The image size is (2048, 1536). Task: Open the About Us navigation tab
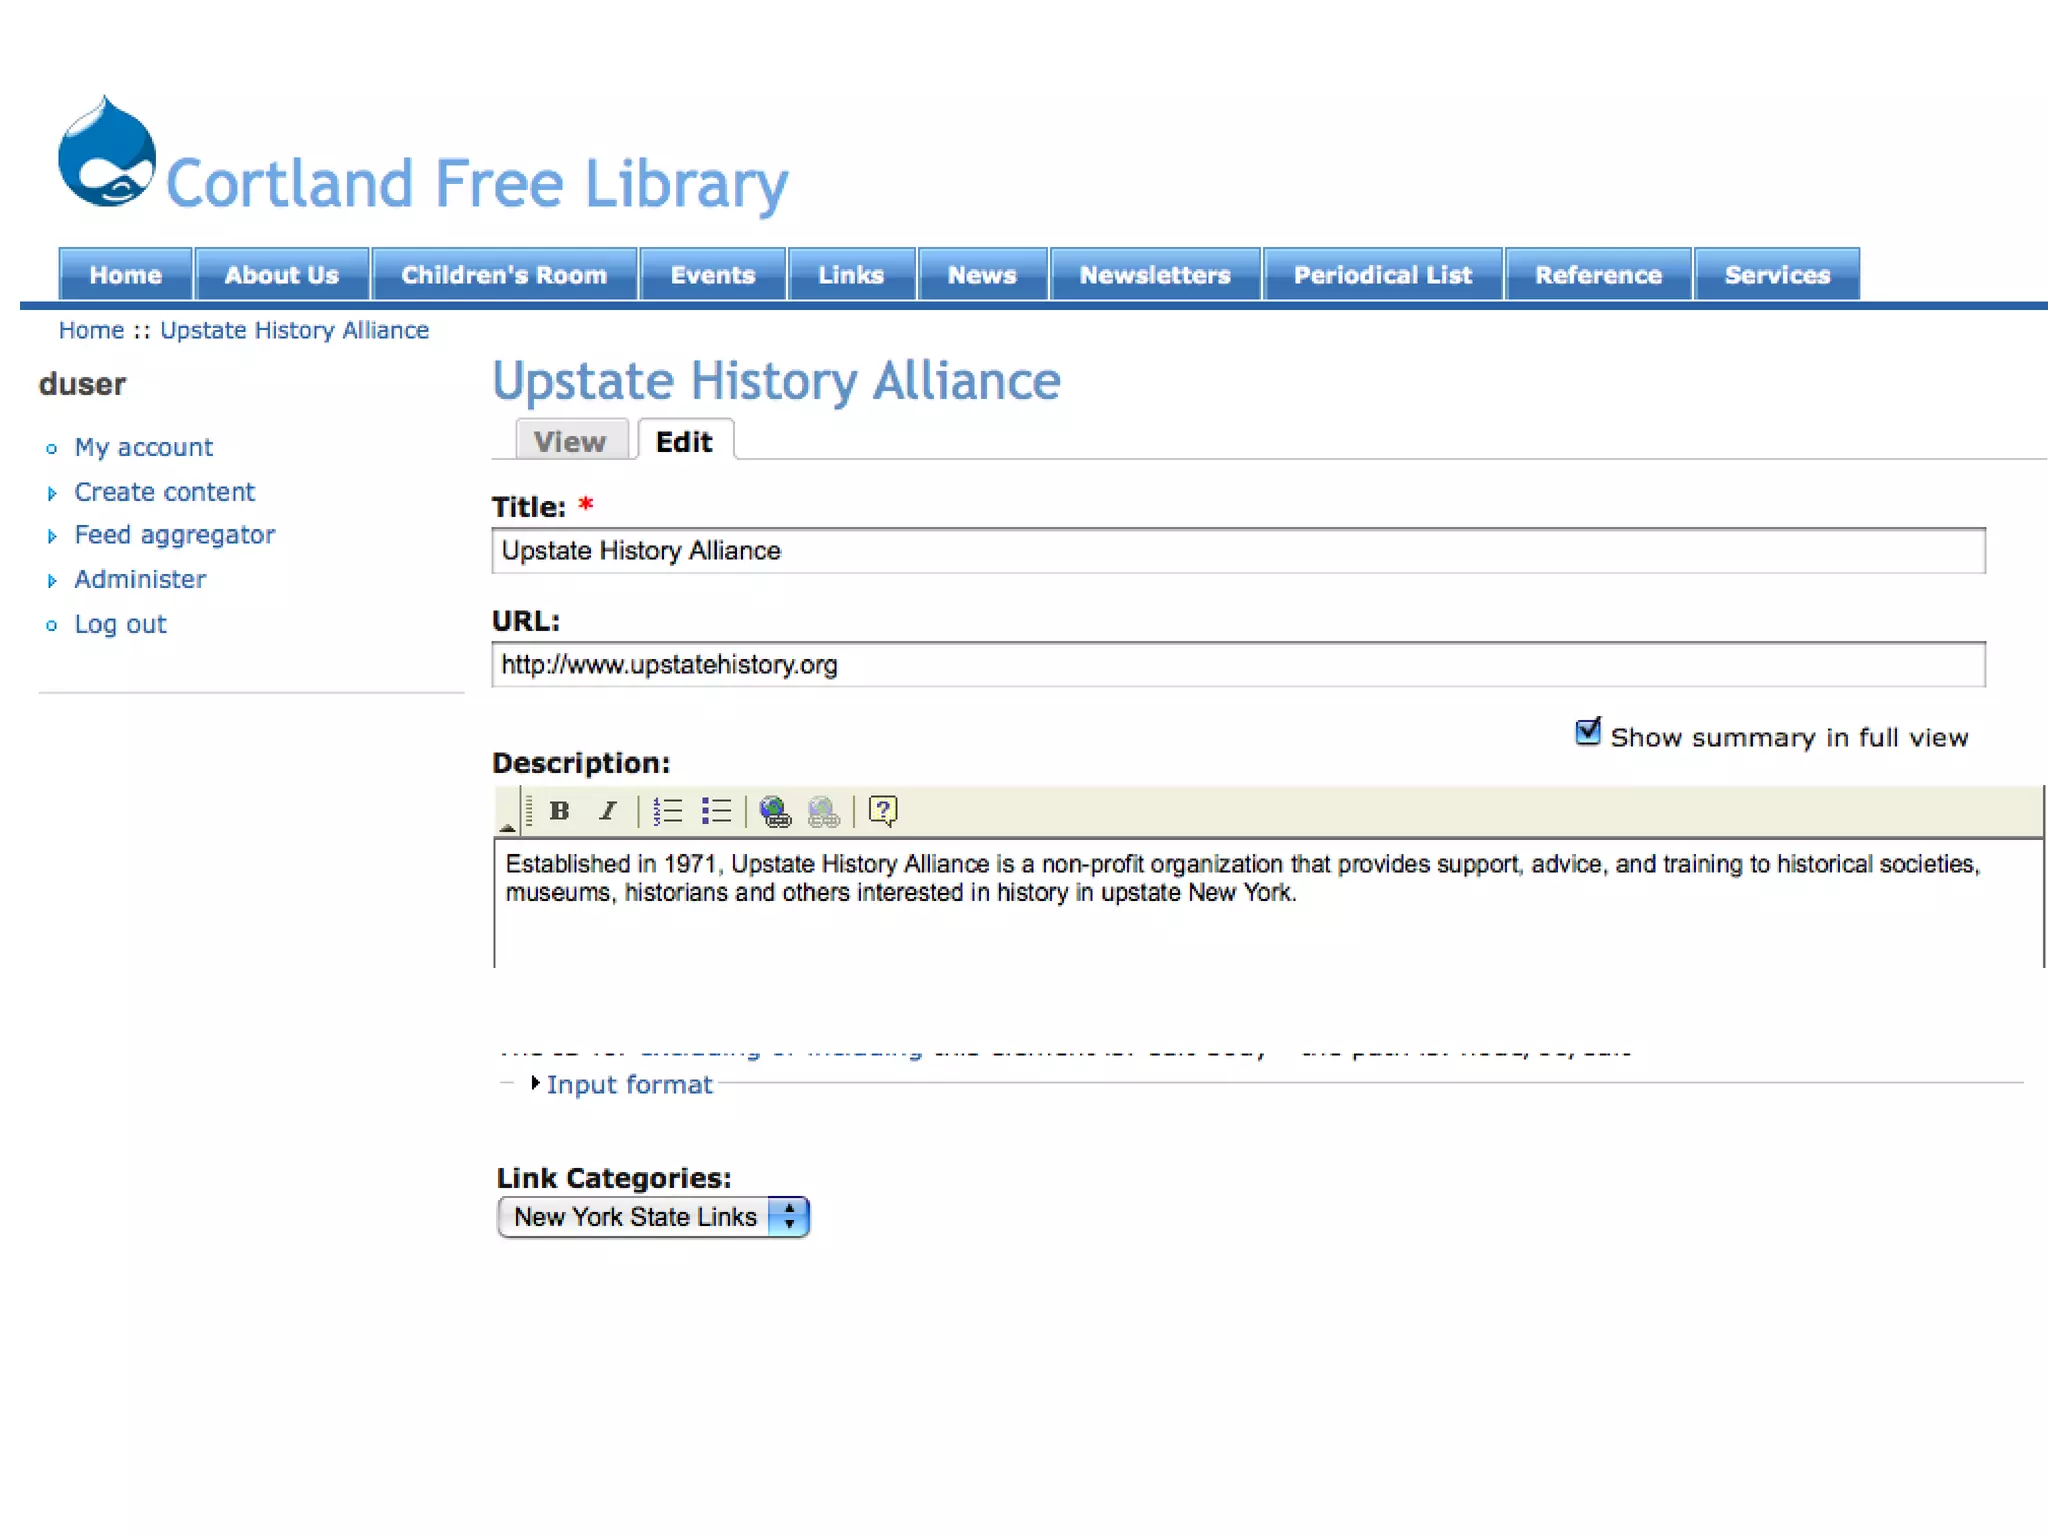coord(282,274)
